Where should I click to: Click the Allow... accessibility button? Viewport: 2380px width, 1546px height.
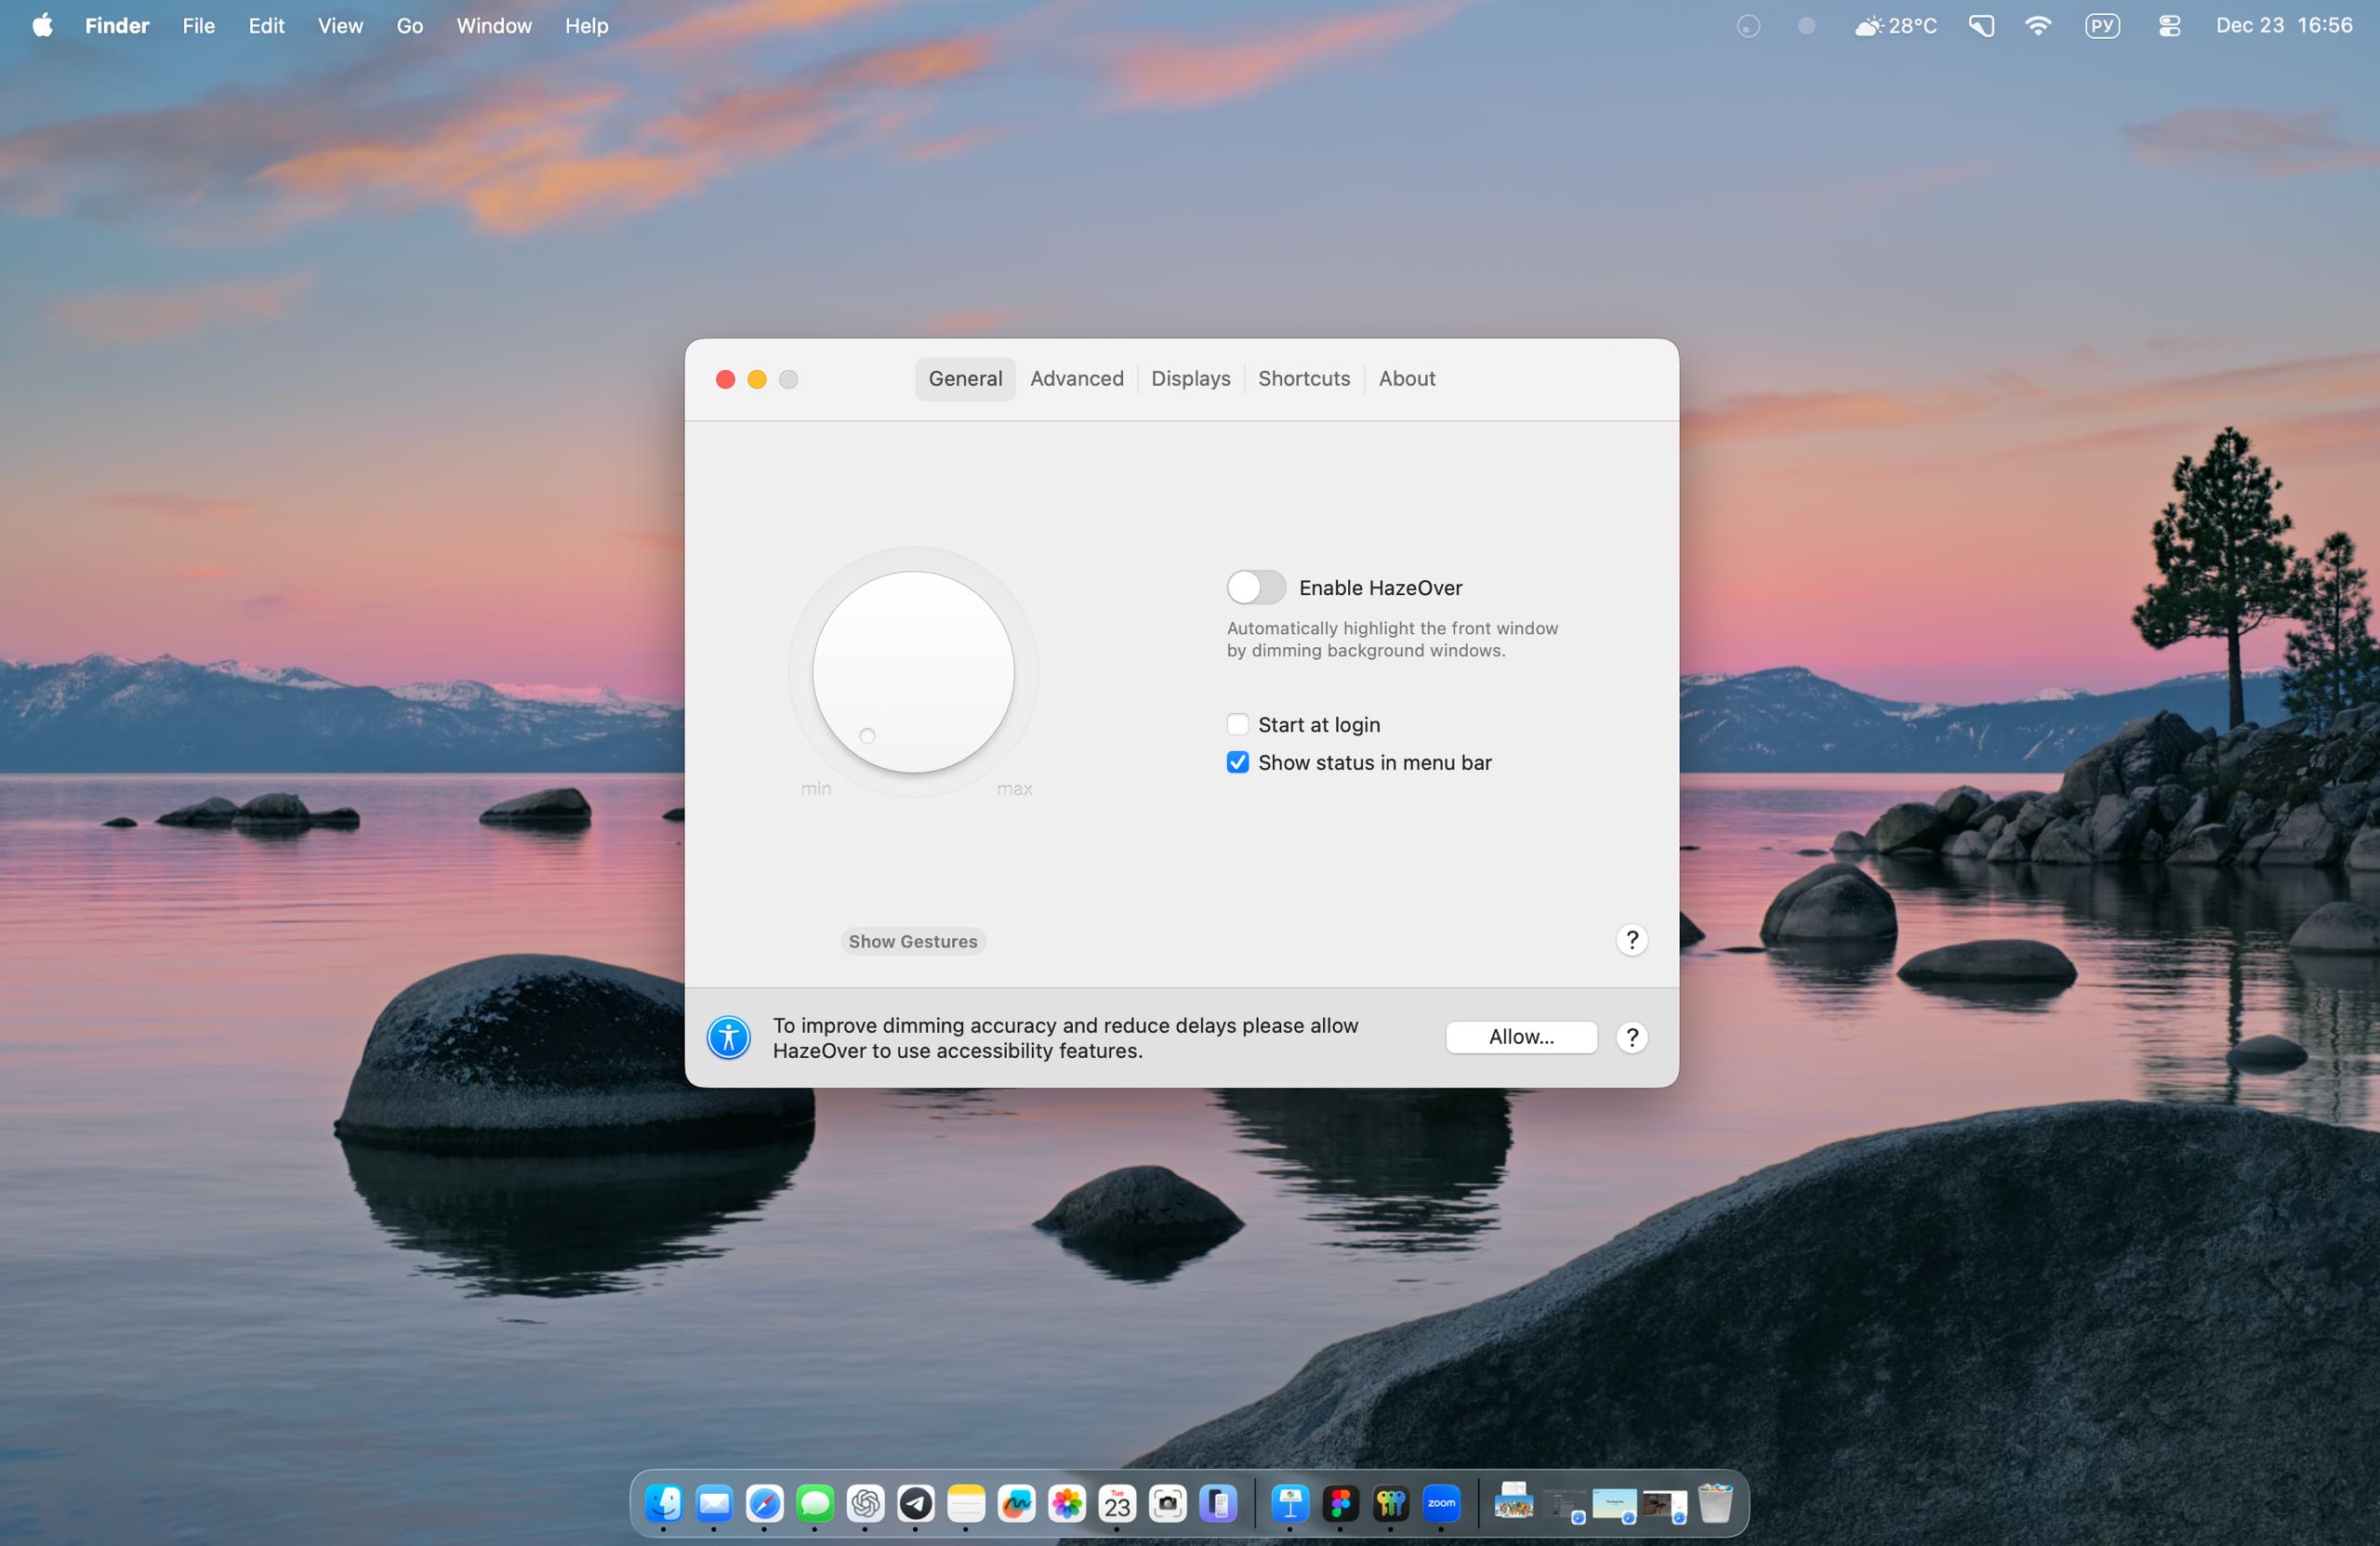point(1520,1036)
